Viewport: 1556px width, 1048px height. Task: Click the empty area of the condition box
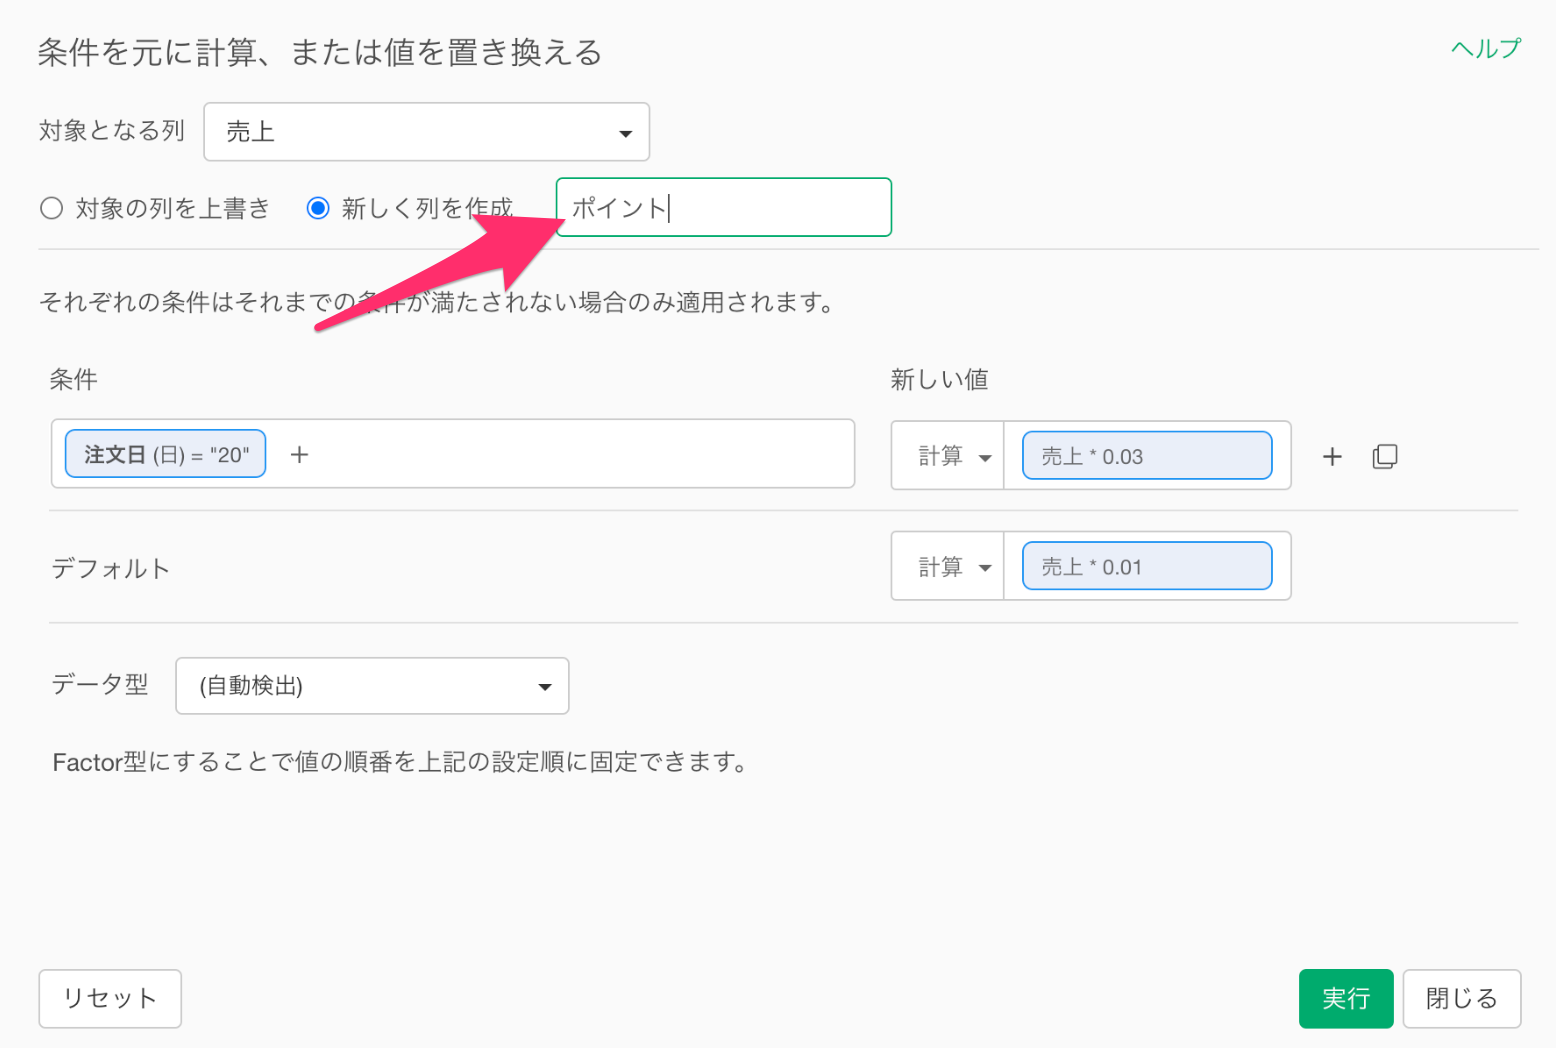pos(580,455)
